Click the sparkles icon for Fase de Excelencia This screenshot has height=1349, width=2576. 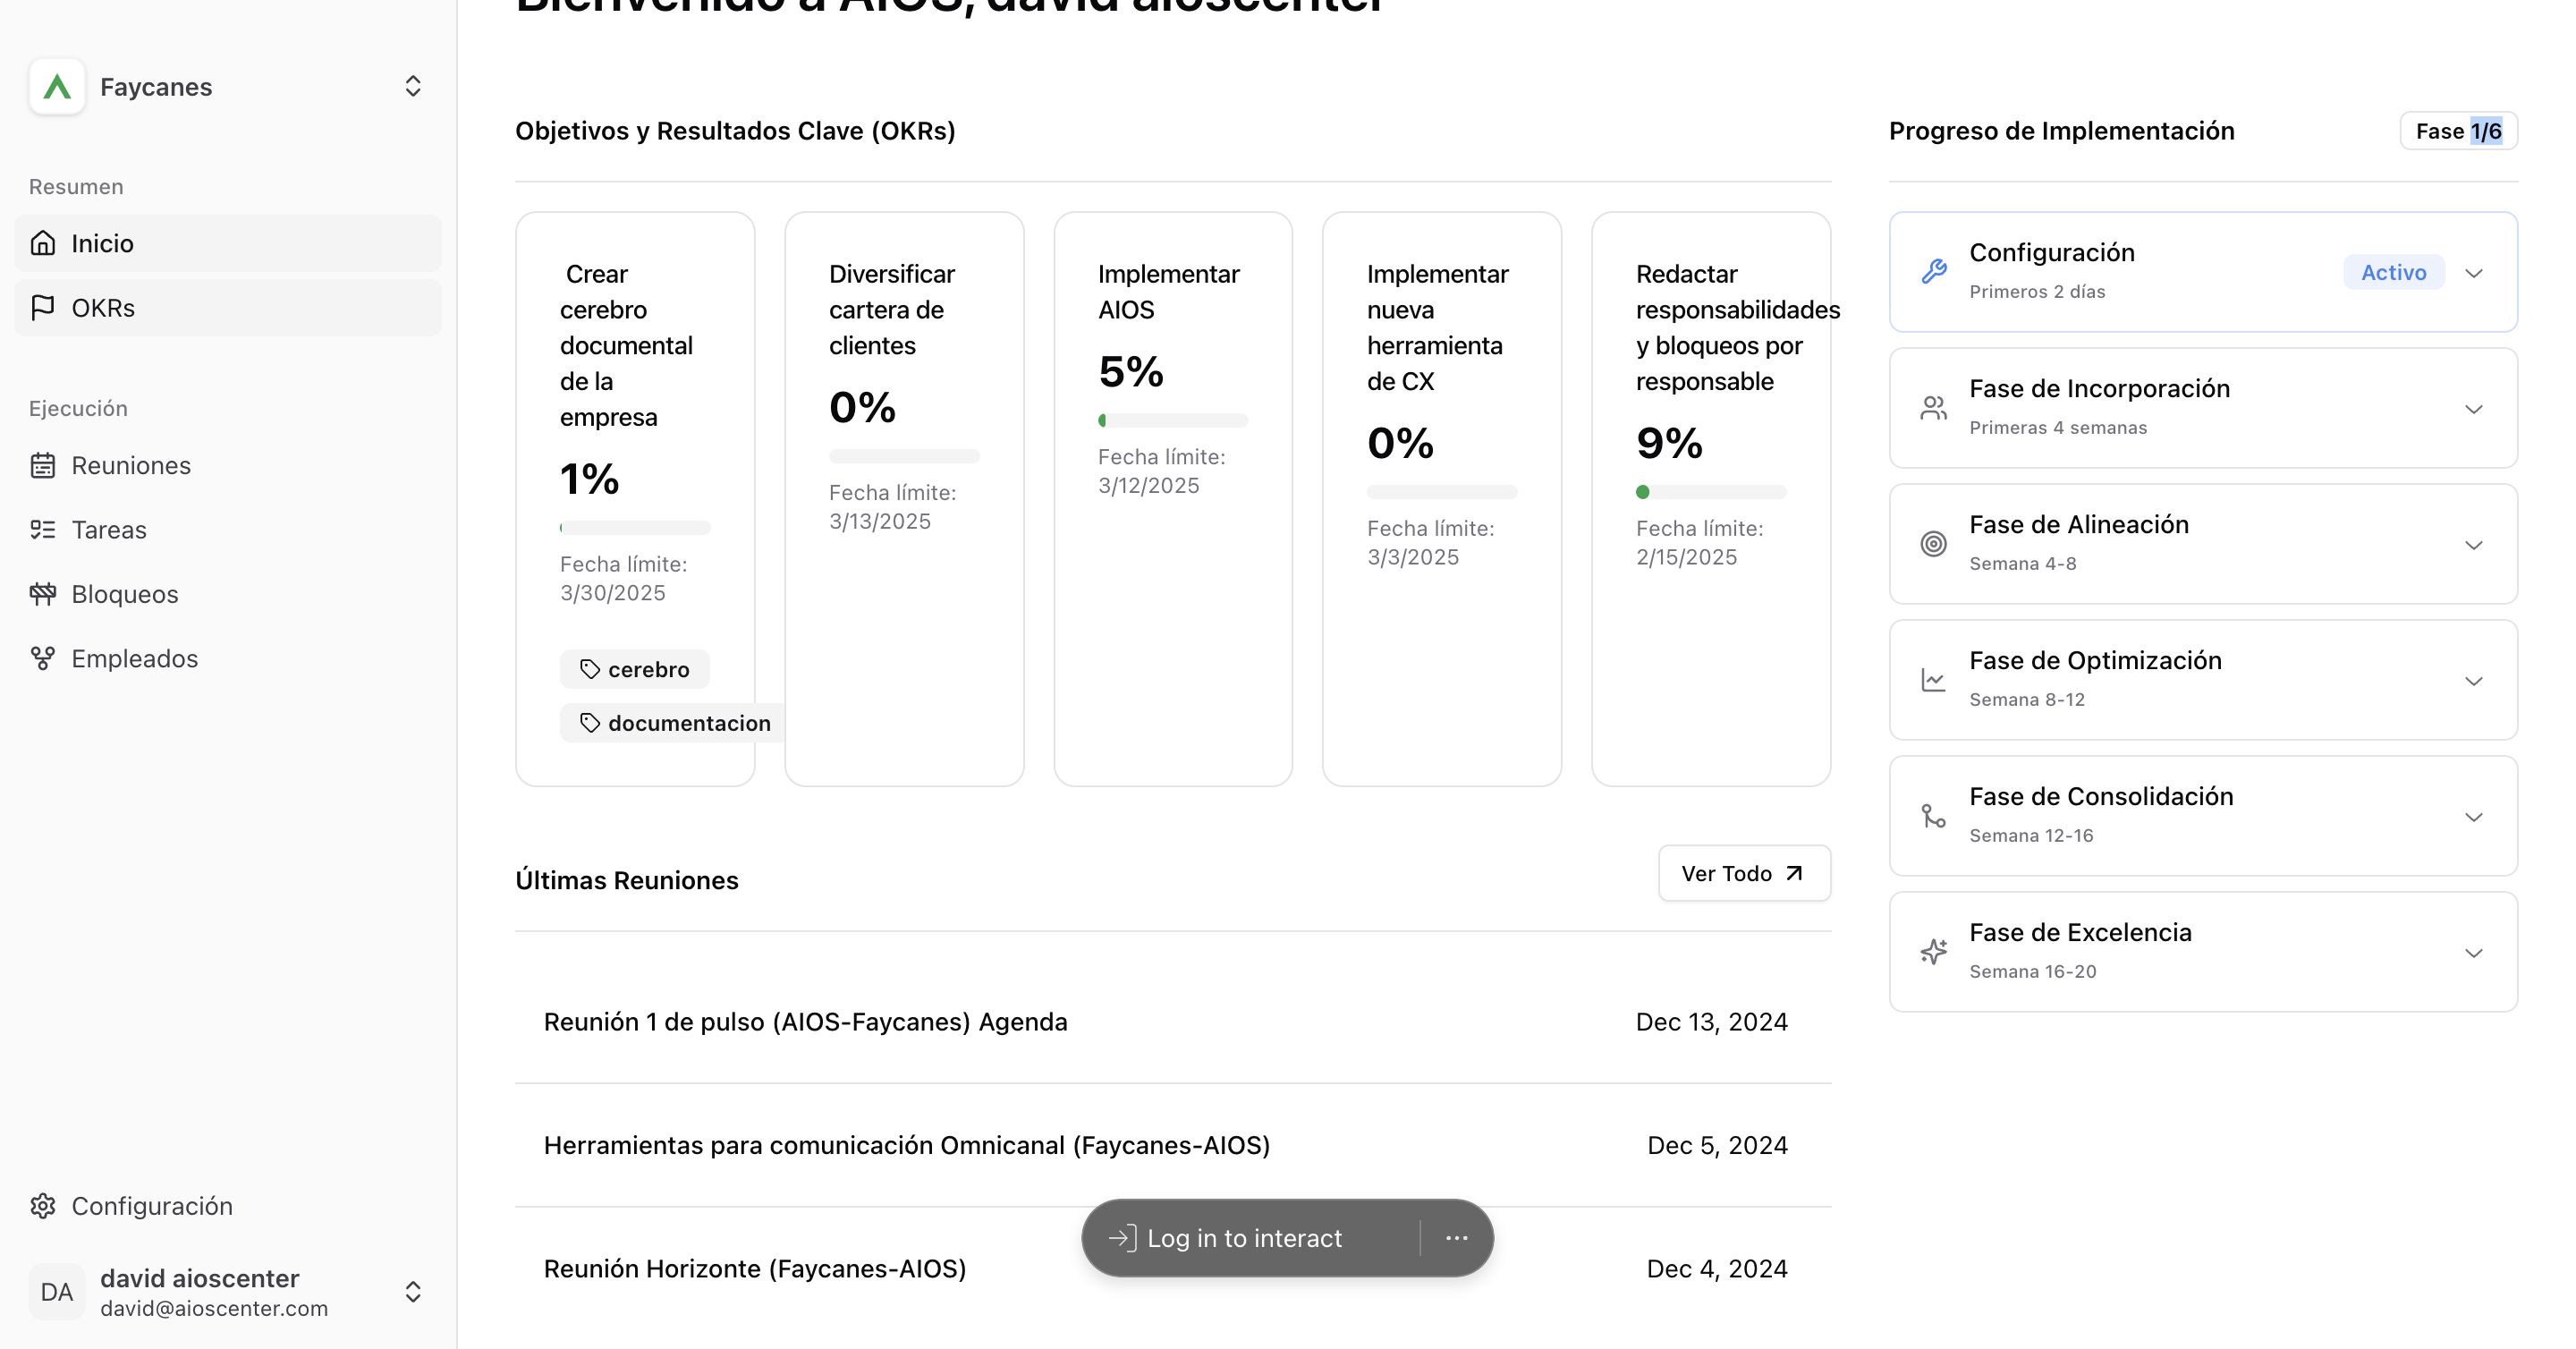[x=1934, y=952]
